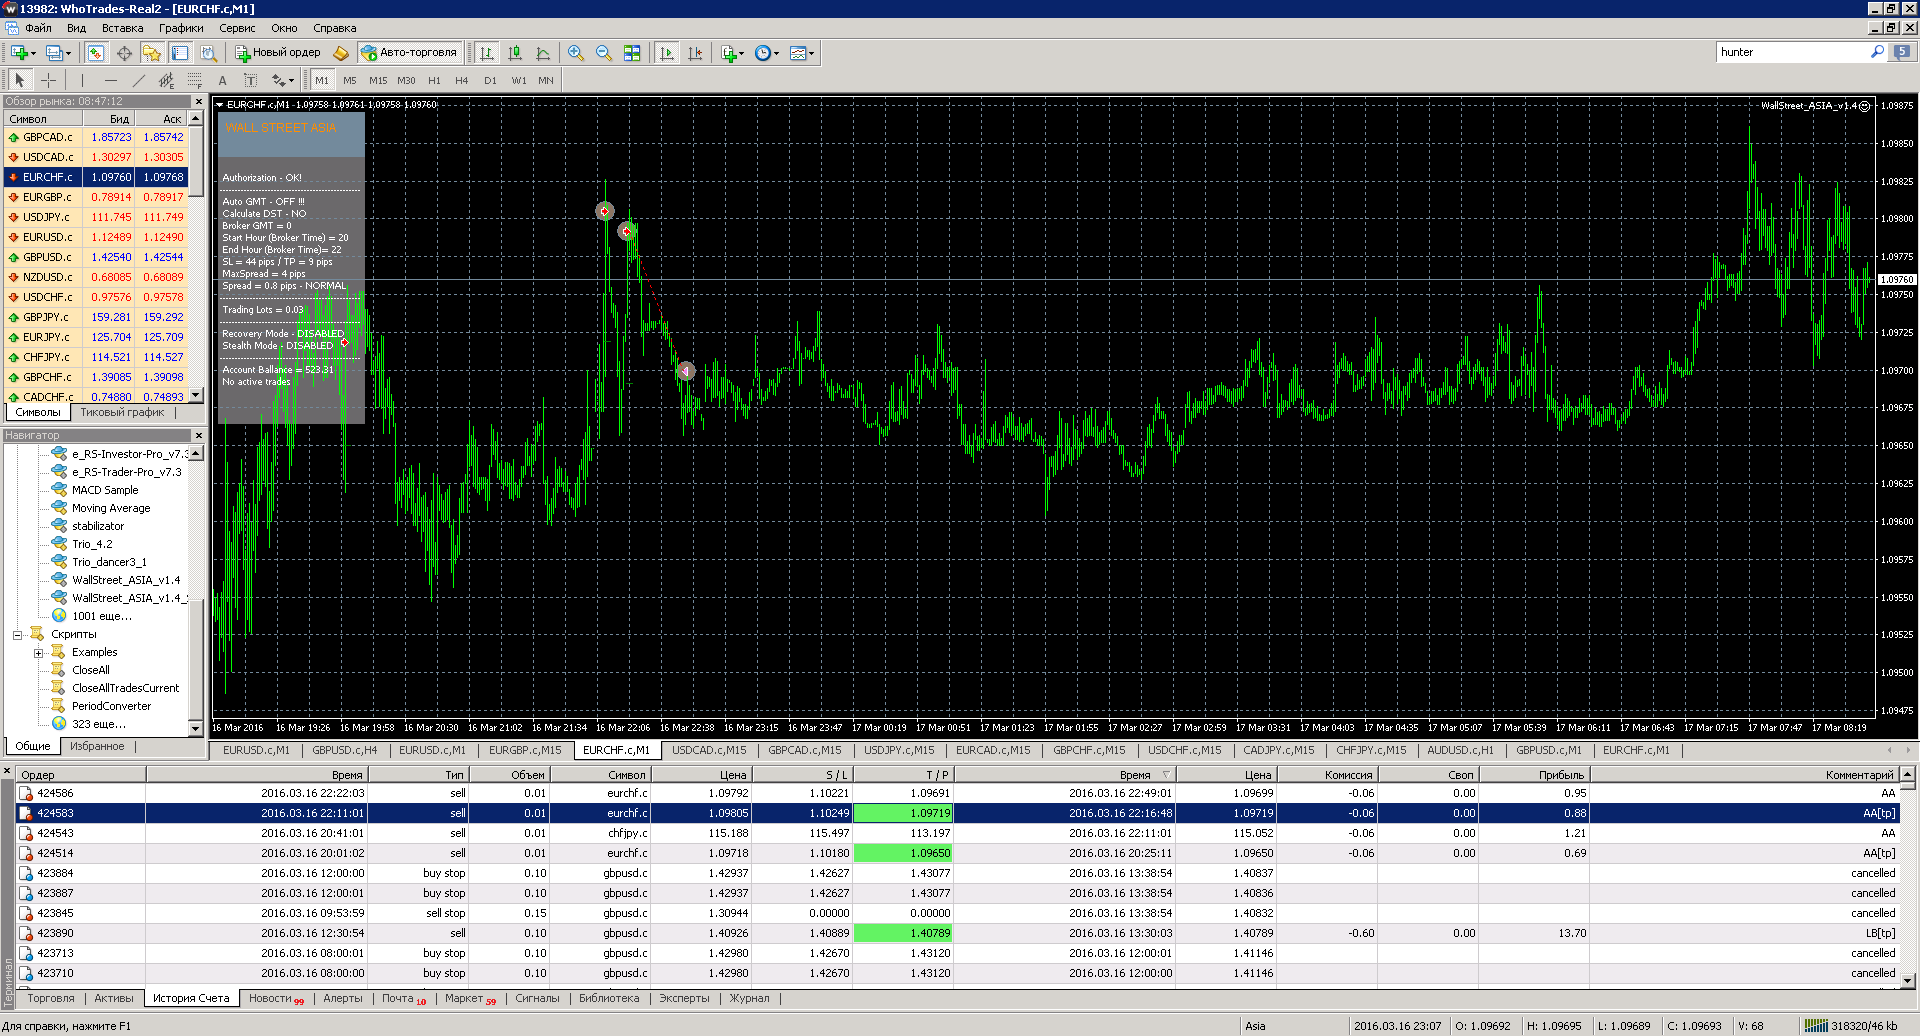Toggle the Data Window crosshair icon
Screen dimensions: 1920x1036
pyautogui.click(x=124, y=53)
